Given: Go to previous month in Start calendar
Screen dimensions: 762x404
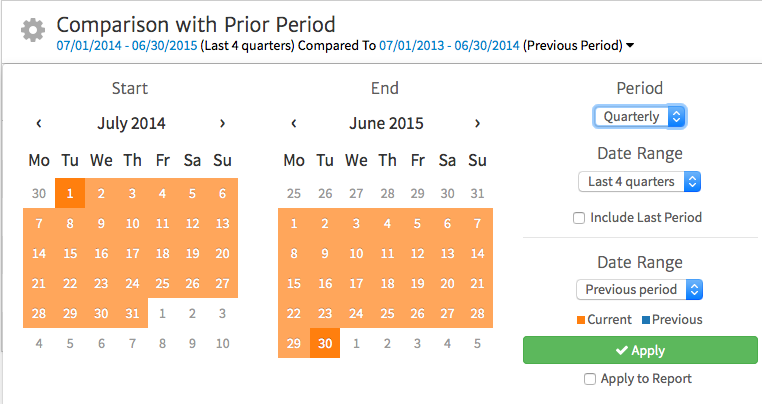Looking at the screenshot, I should (x=39, y=124).
